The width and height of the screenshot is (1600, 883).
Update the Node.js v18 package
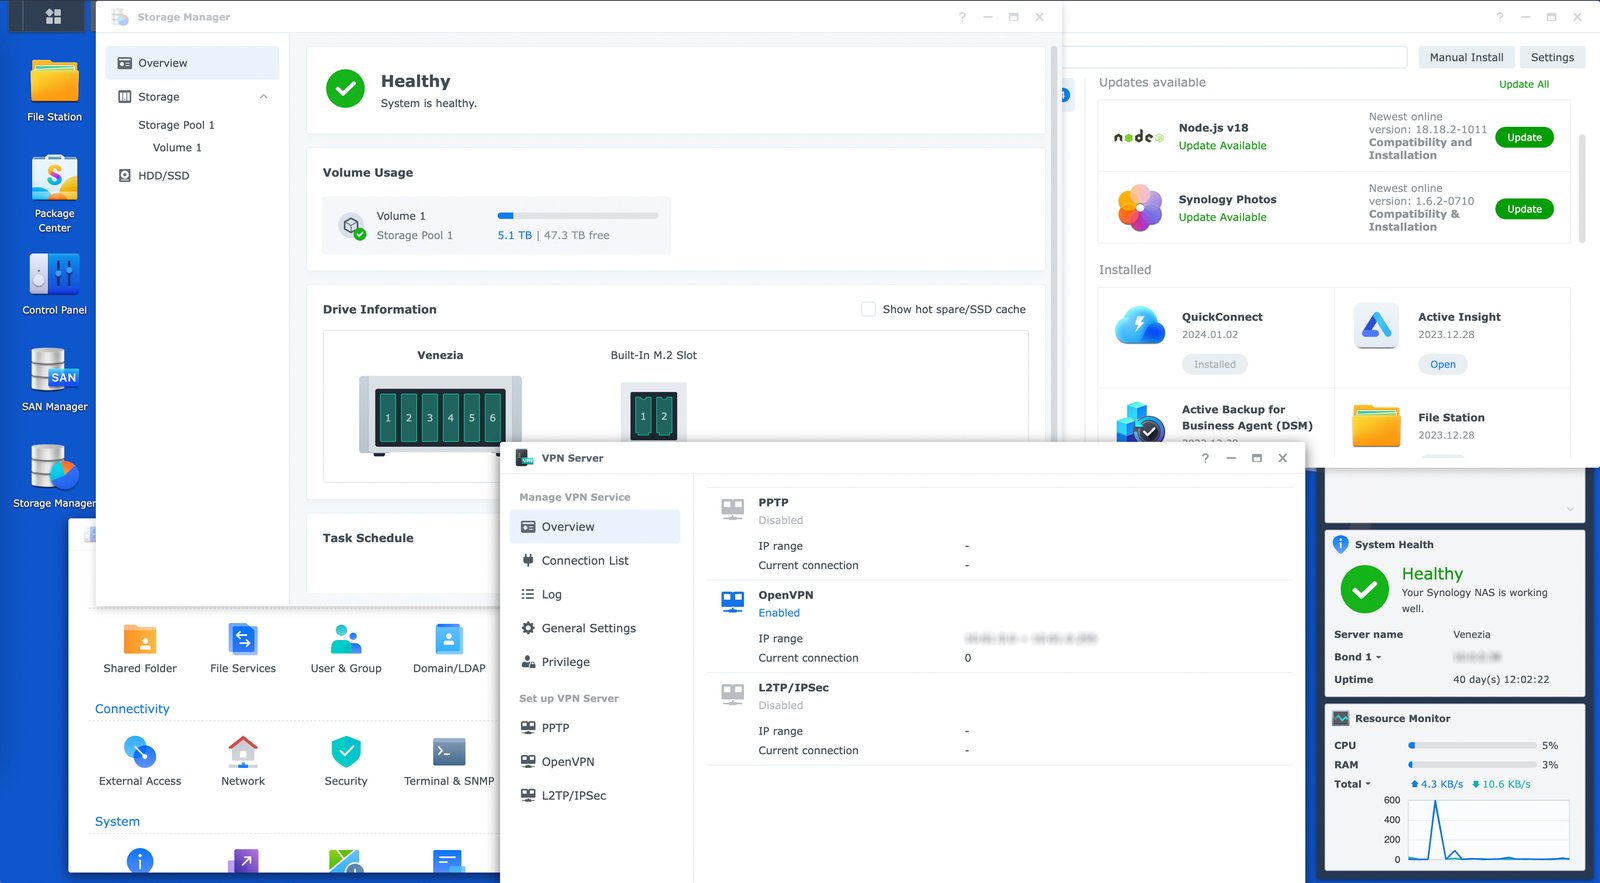tap(1524, 138)
